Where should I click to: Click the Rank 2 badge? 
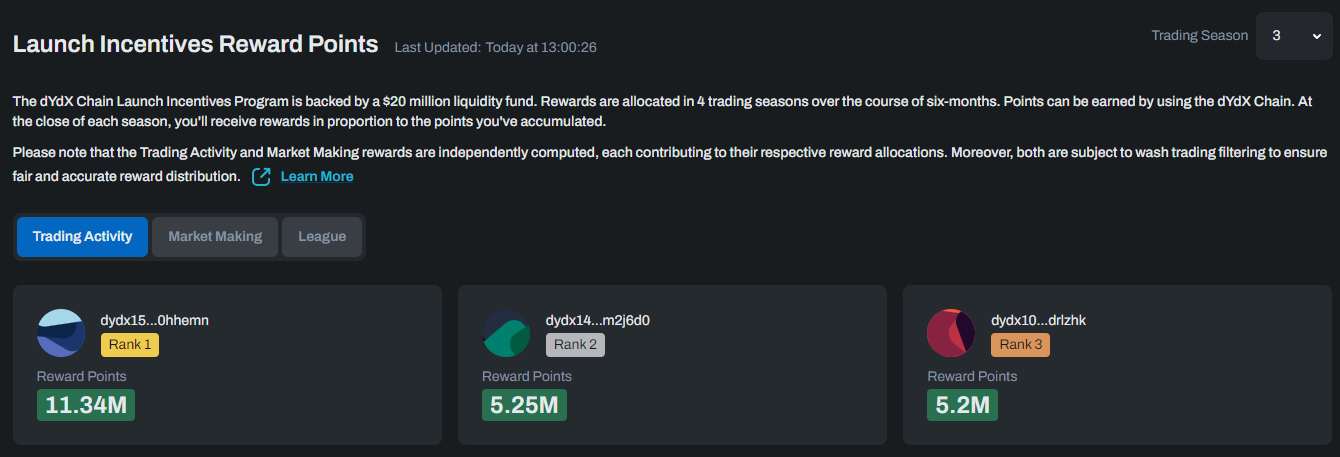point(575,345)
